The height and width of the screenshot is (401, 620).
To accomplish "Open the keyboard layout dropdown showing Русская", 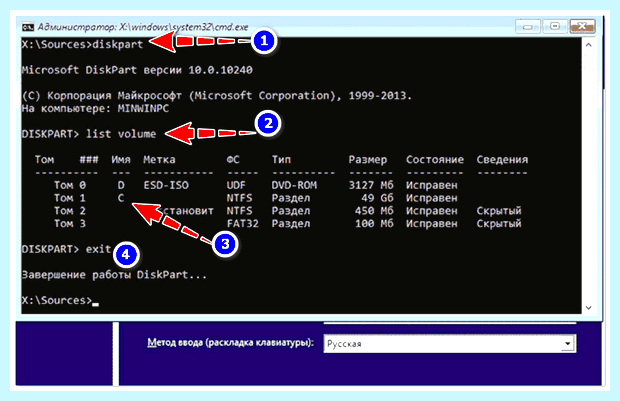I will (450, 343).
